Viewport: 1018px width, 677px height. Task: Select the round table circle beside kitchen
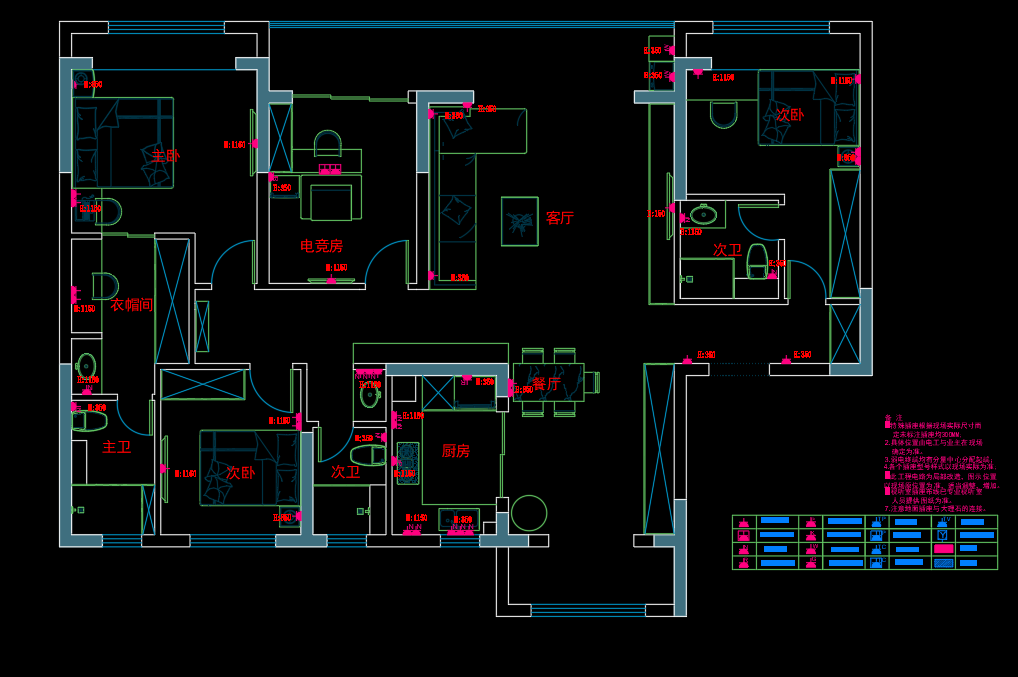click(529, 513)
